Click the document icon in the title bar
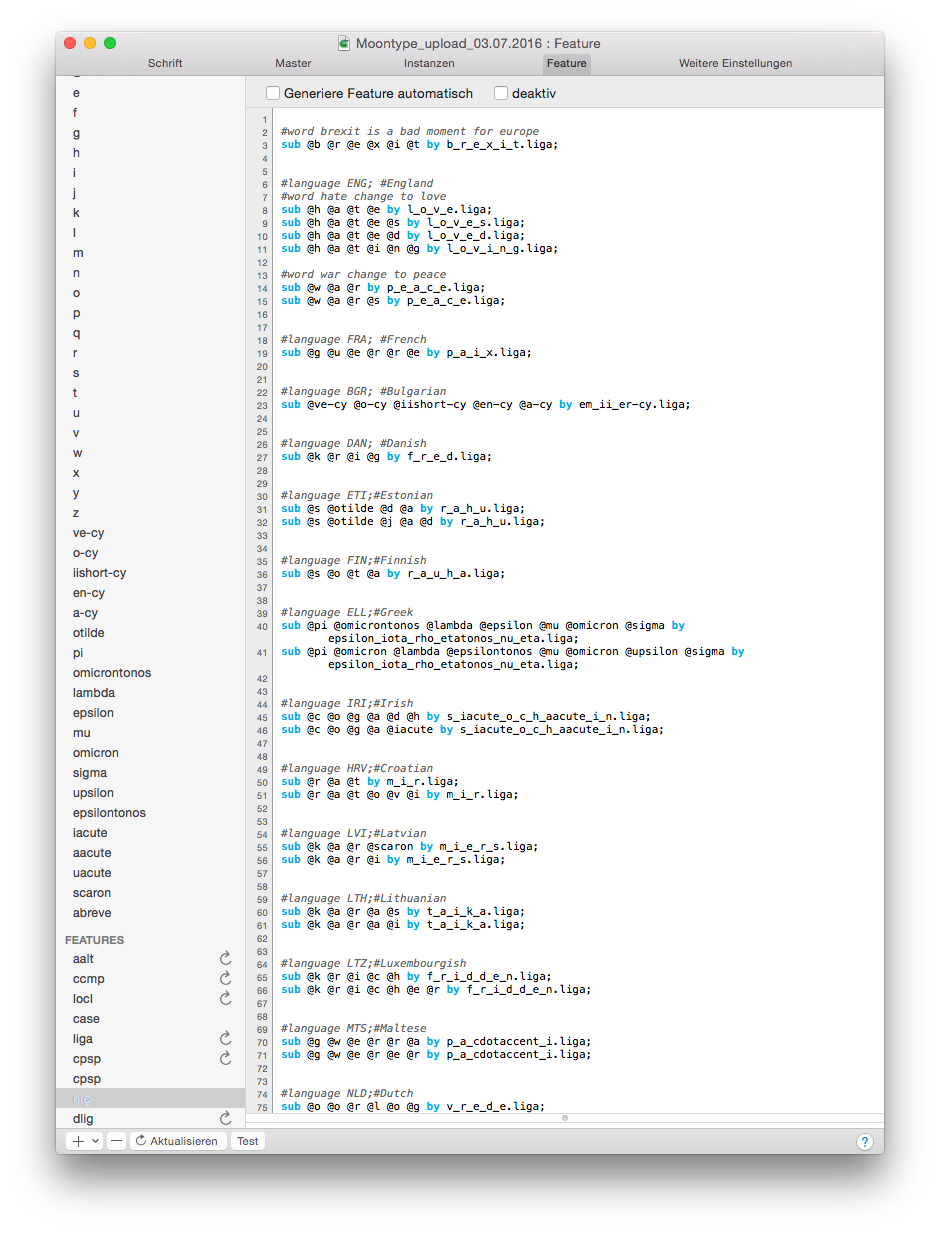940x1234 pixels. pyautogui.click(x=344, y=43)
